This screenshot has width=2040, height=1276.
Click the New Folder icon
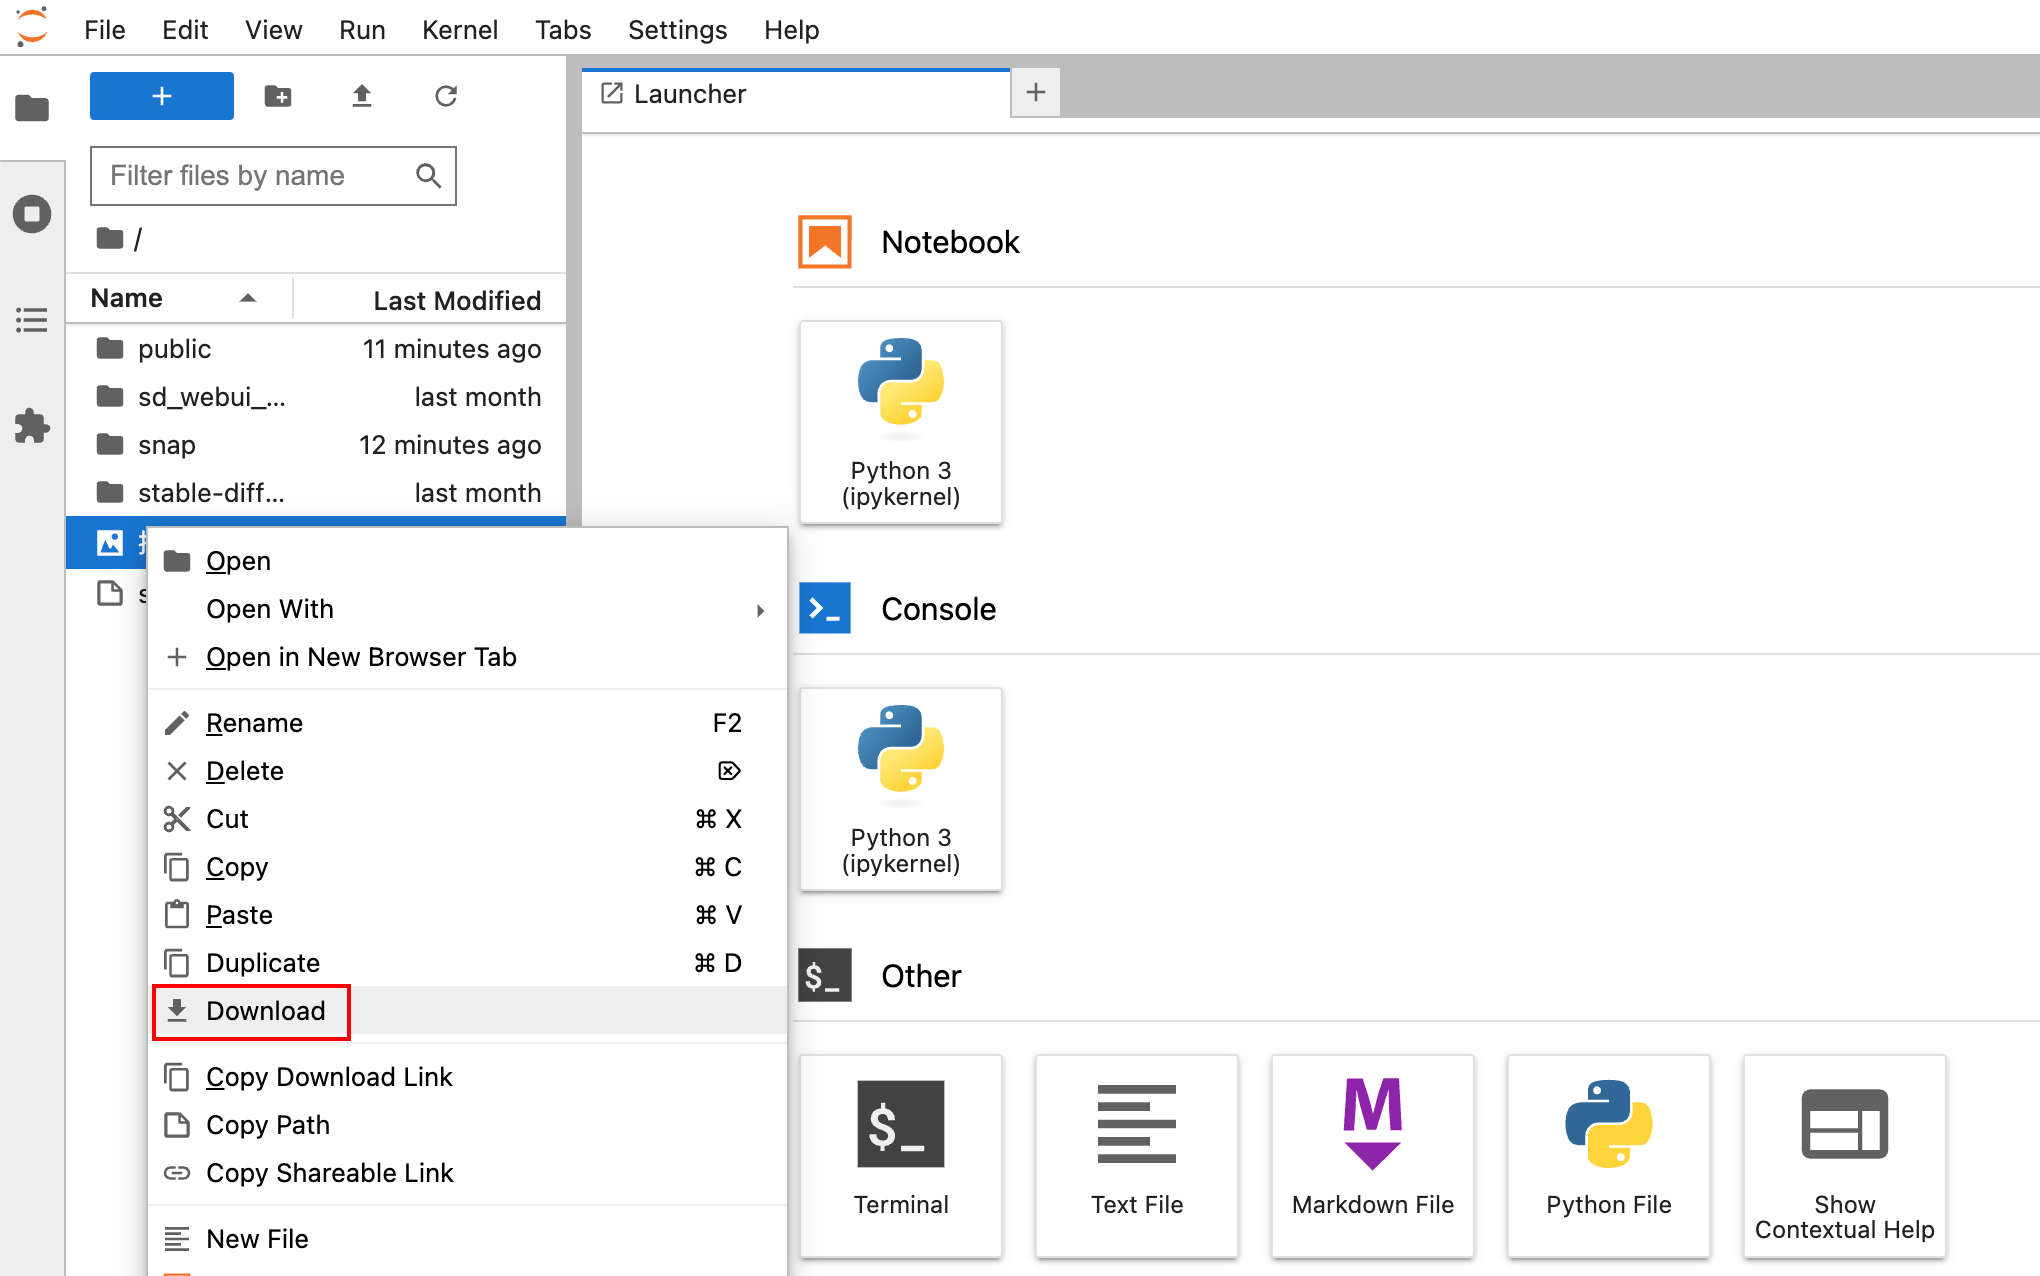coord(278,96)
